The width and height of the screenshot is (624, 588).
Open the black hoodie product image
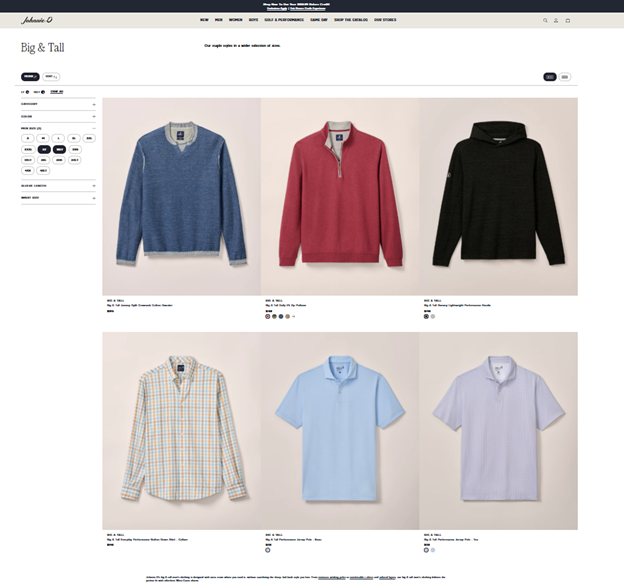click(498, 196)
